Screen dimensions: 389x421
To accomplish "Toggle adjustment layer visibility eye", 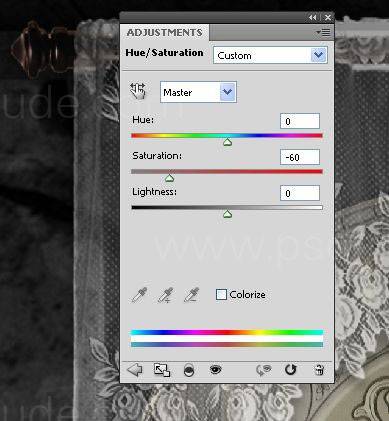I will pos(215,369).
